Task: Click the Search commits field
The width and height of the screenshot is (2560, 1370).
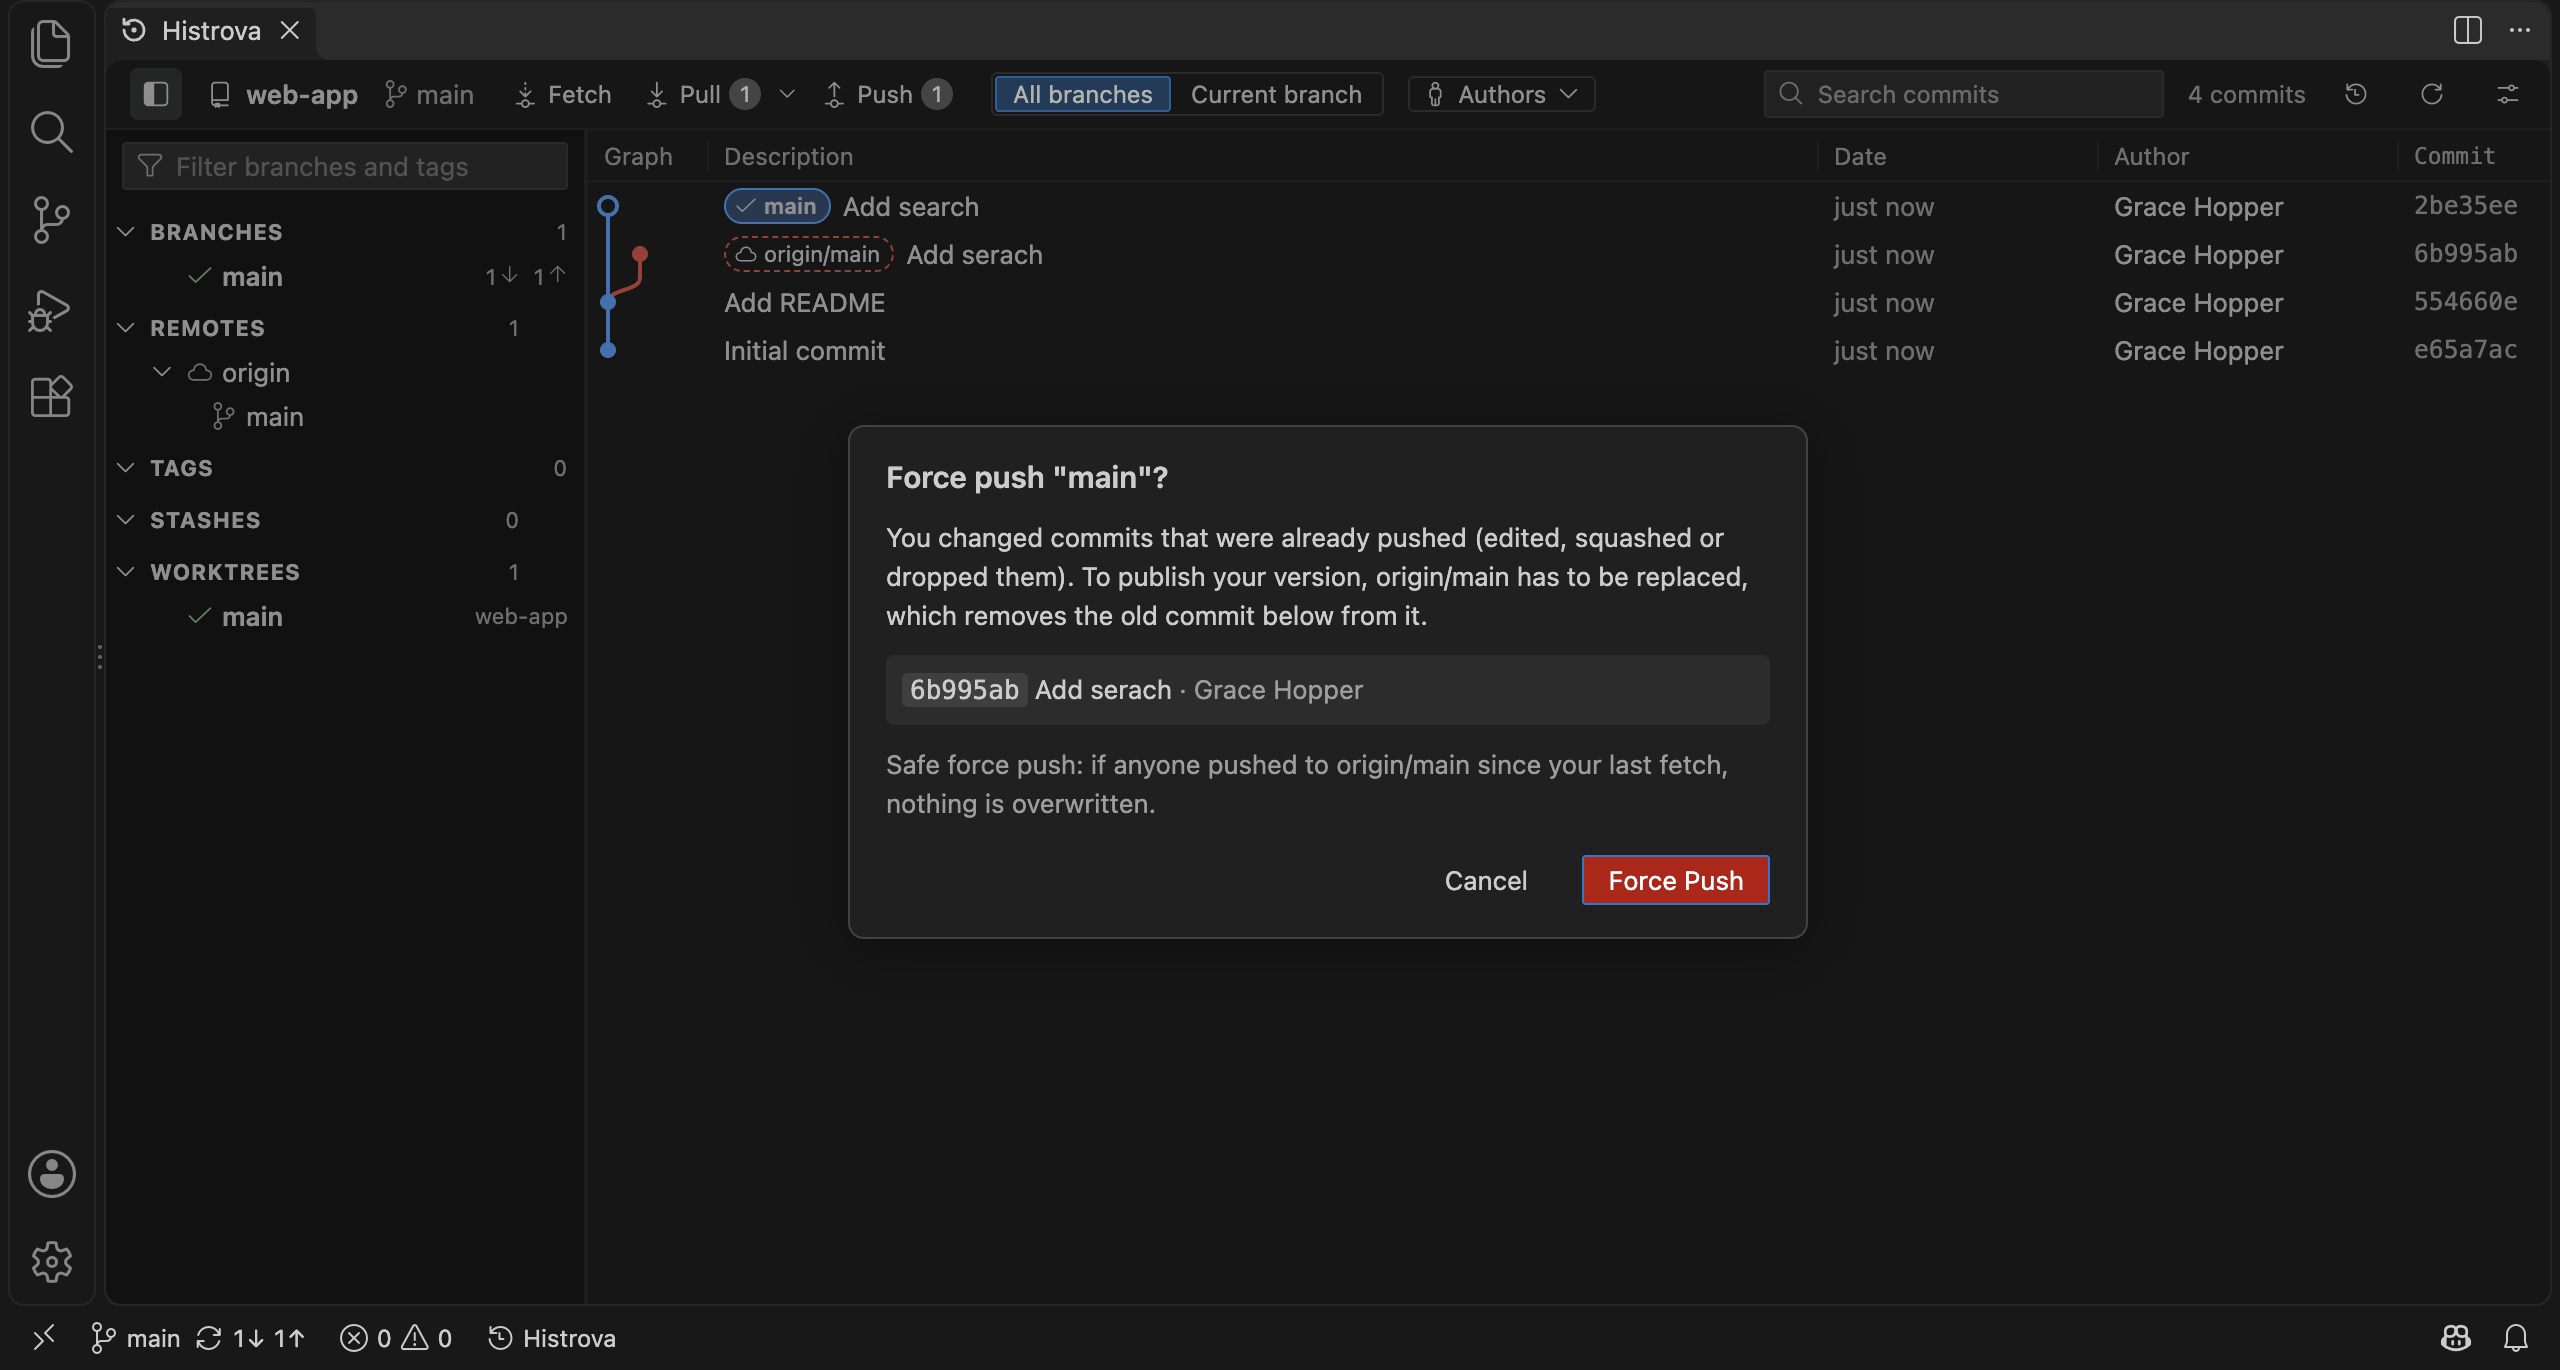Action: pos(1963,94)
